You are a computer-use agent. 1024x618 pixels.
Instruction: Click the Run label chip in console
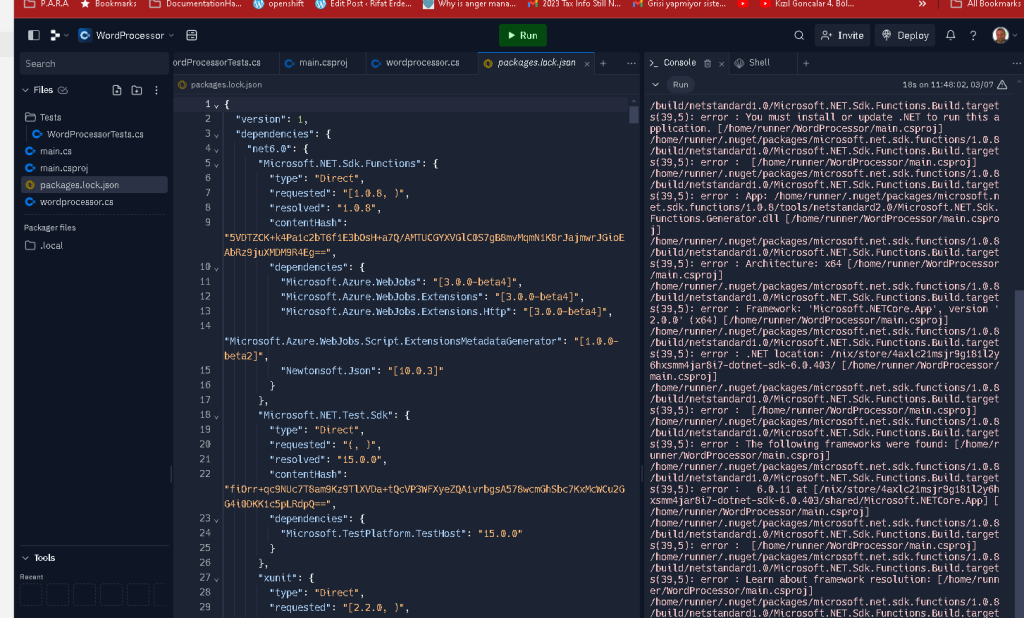pos(680,84)
